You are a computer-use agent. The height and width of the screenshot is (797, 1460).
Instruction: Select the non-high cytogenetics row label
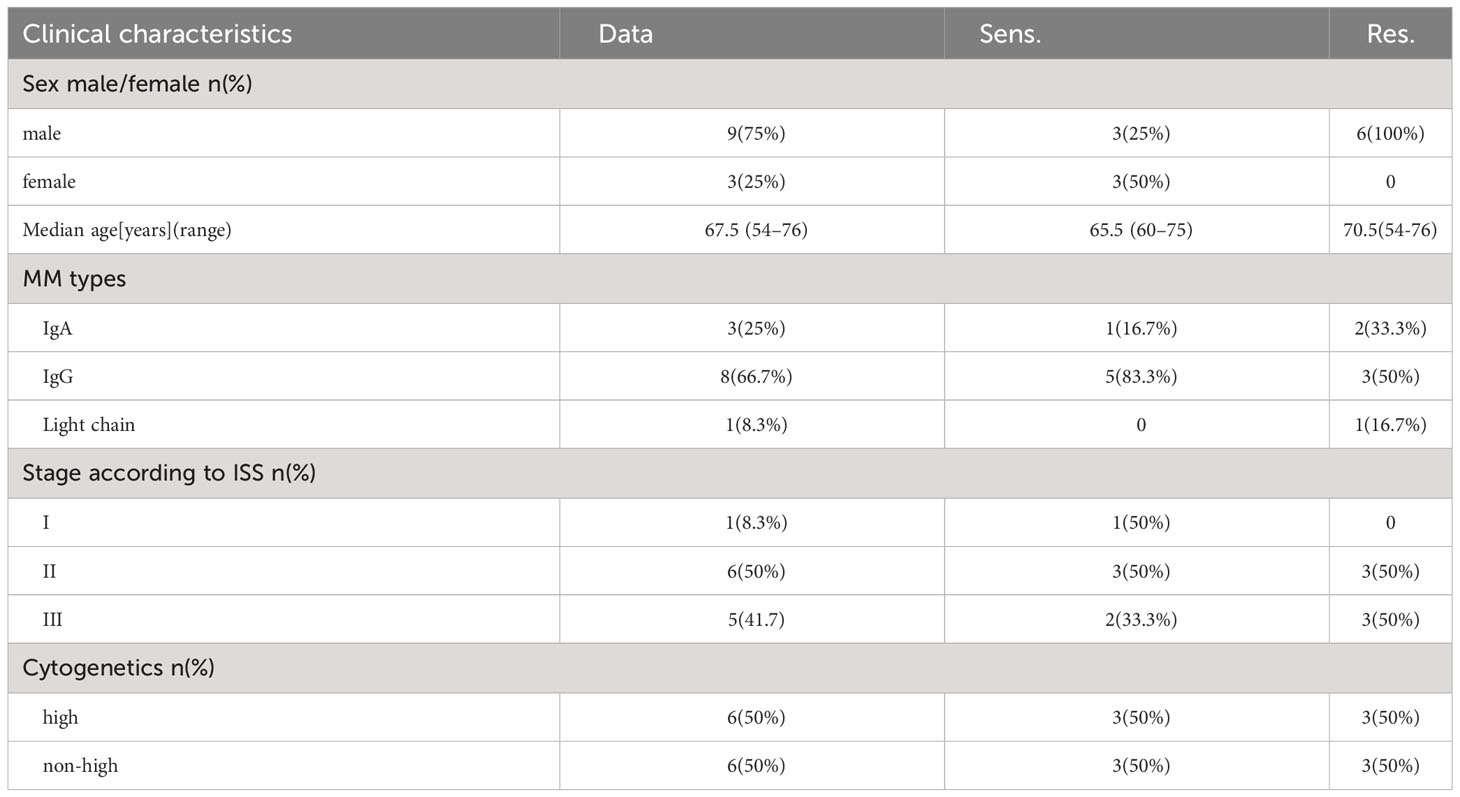point(80,765)
